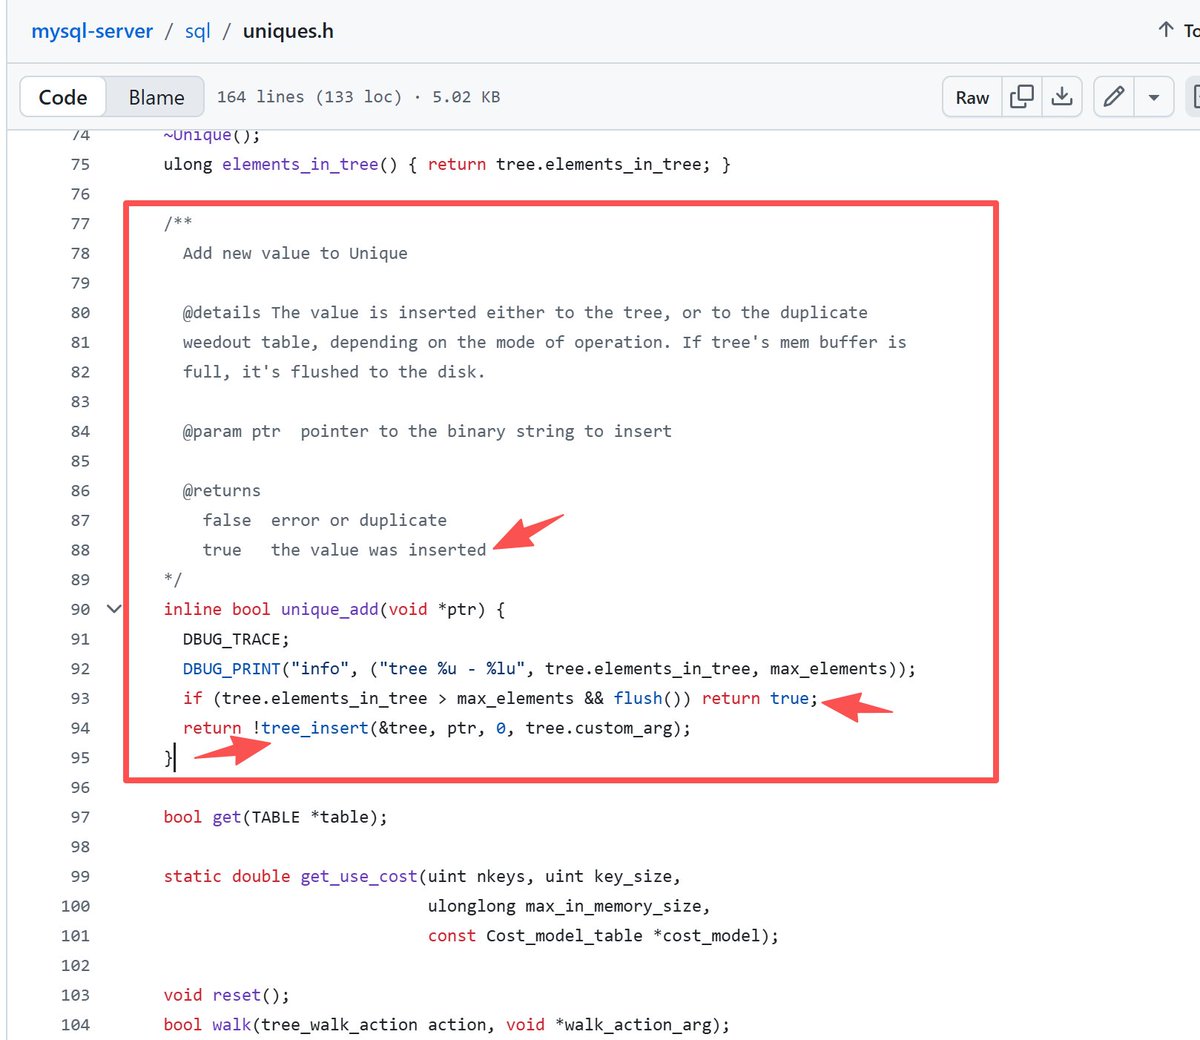Open edit options dropdown arrow
The width and height of the screenshot is (1200, 1040).
[1154, 97]
